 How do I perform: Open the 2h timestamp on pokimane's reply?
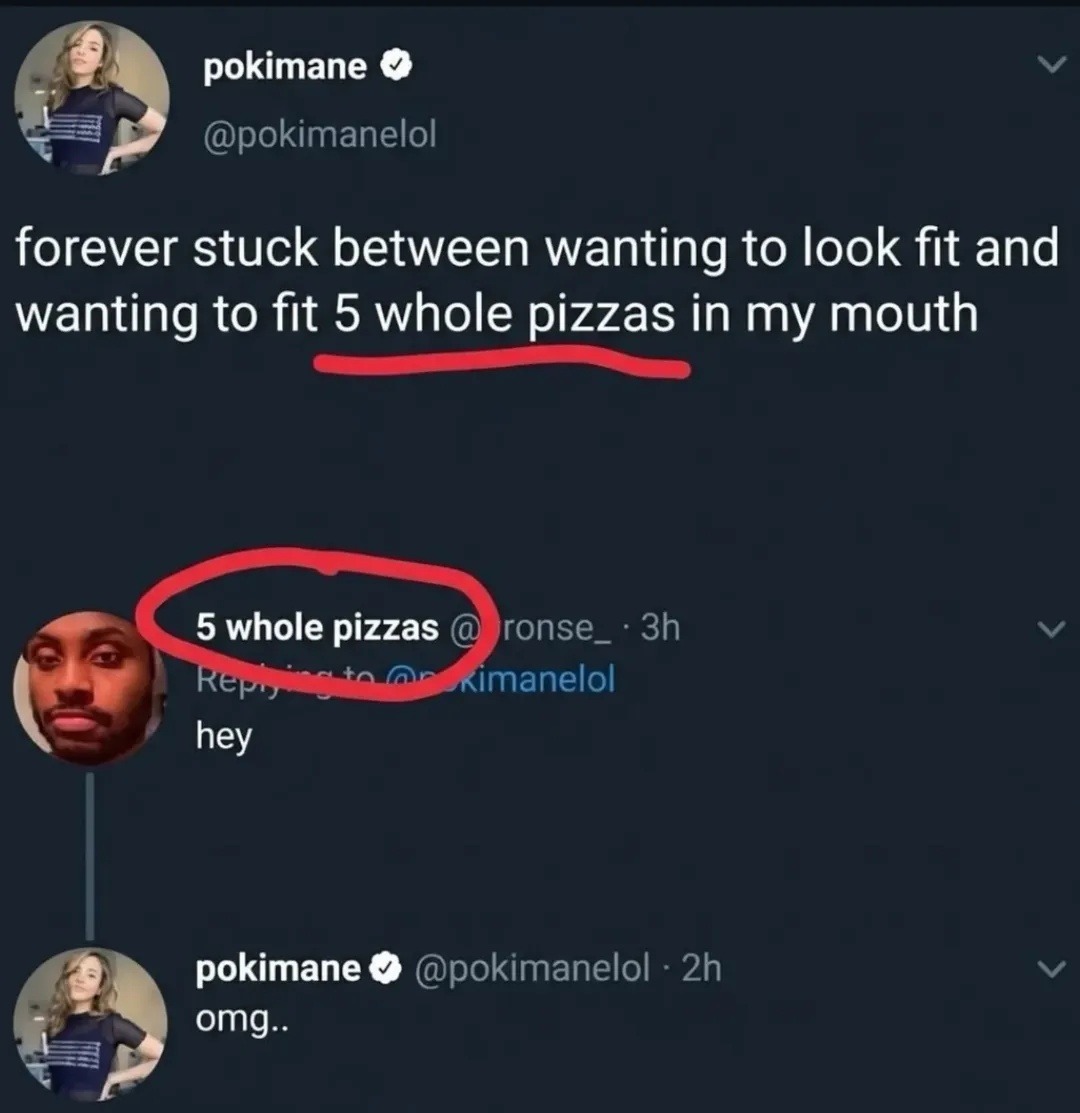pyautogui.click(x=701, y=969)
